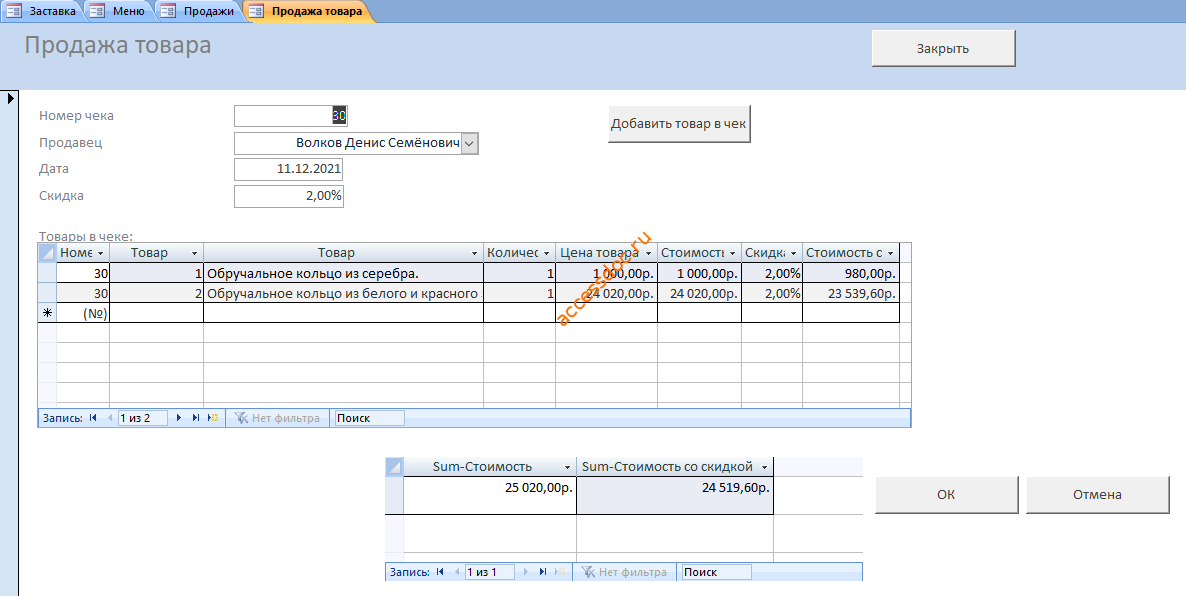
Task: Confirm with the ОК button
Action: 946,495
